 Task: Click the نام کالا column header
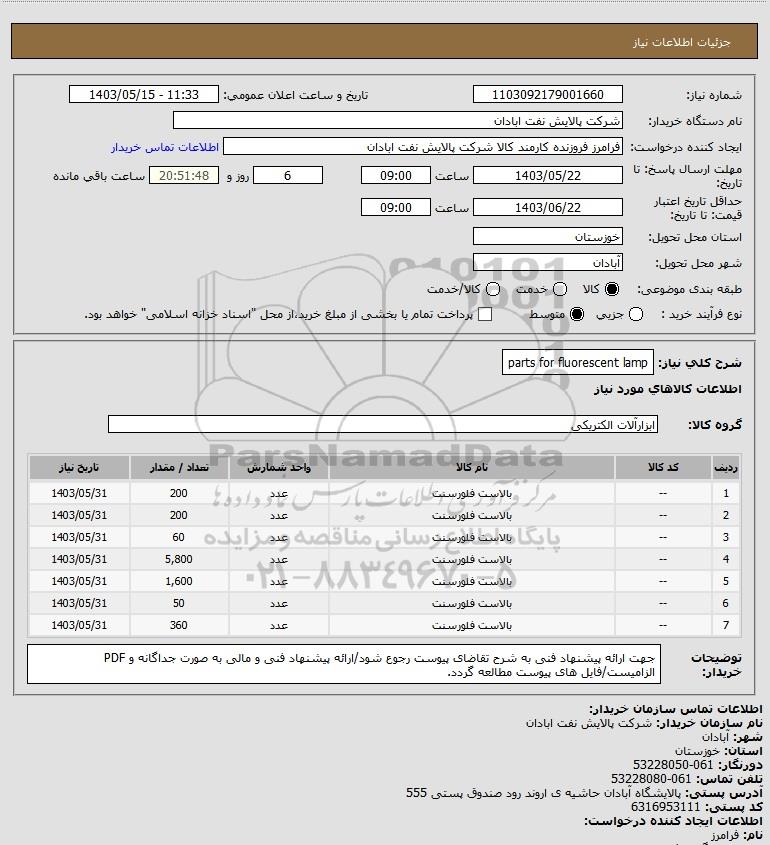pos(472,467)
